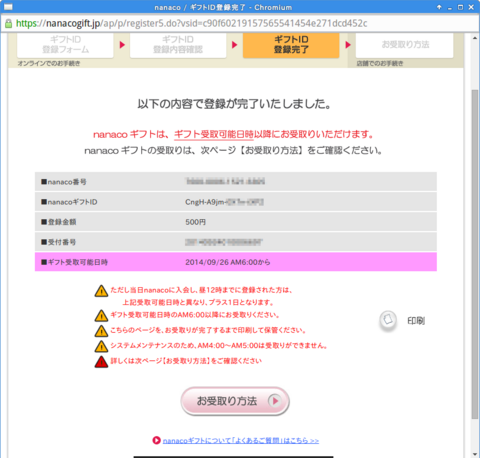The height and width of the screenshot is (458, 480).
Task: Click the scrollbar down arrow
Action: coord(475,454)
